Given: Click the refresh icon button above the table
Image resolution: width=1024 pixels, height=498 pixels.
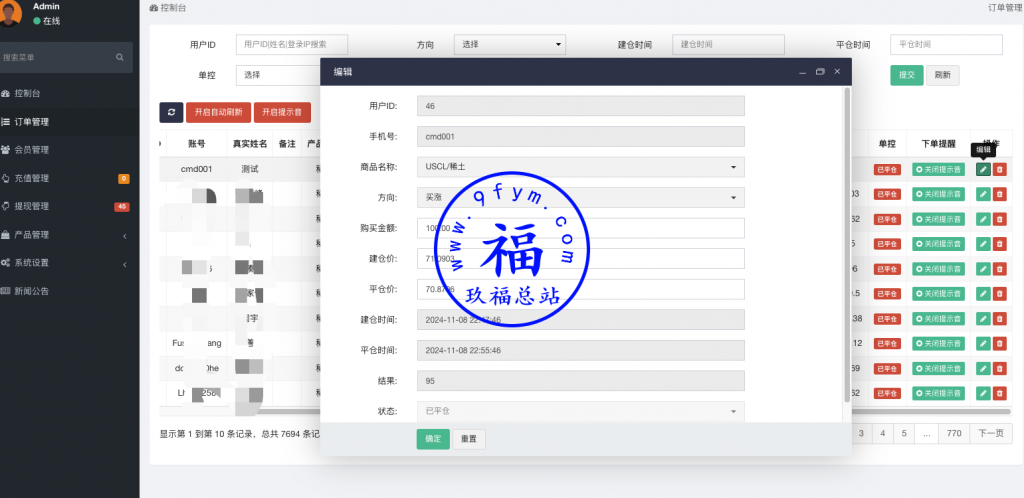Looking at the screenshot, I should click(172, 112).
